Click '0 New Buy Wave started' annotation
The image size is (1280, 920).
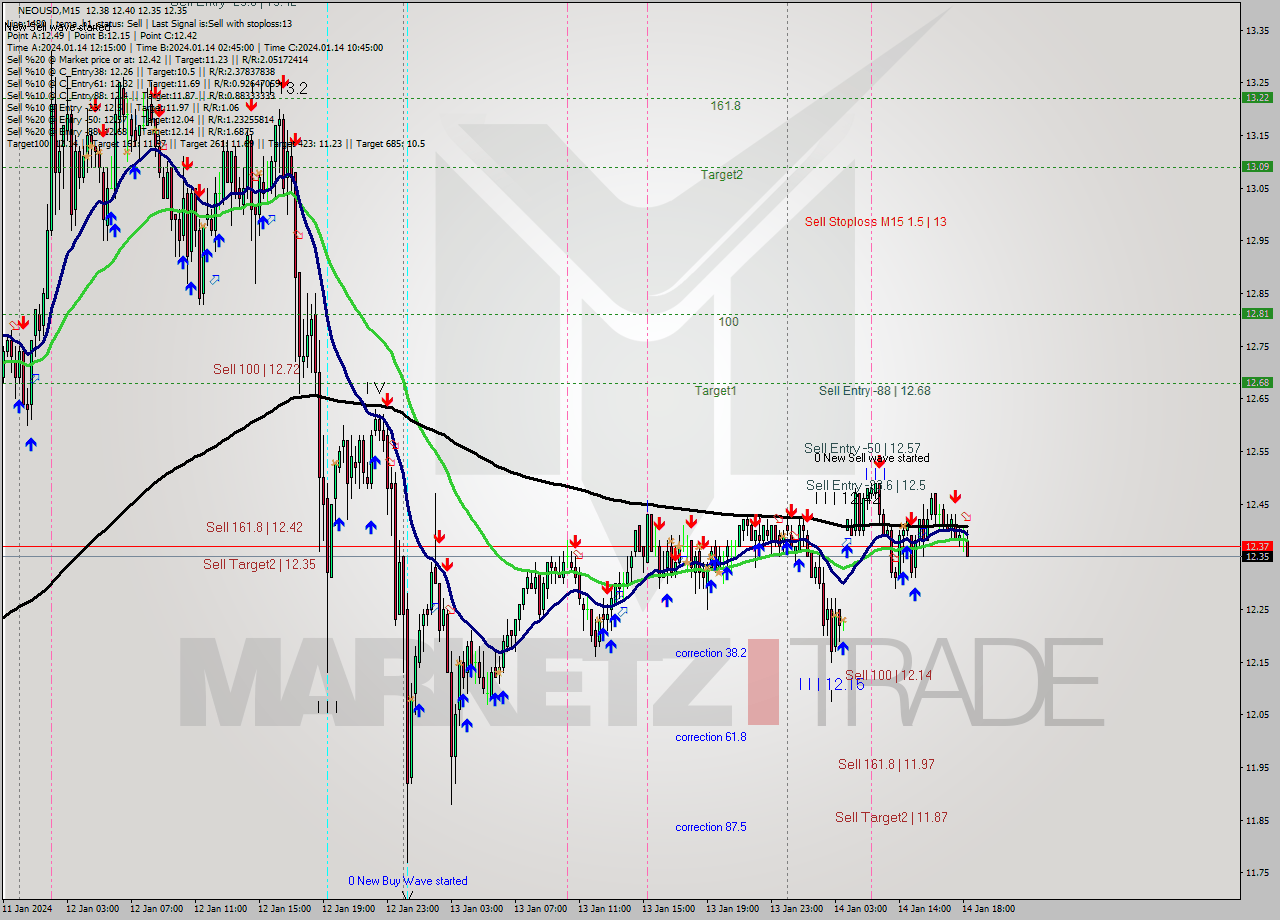(x=407, y=881)
